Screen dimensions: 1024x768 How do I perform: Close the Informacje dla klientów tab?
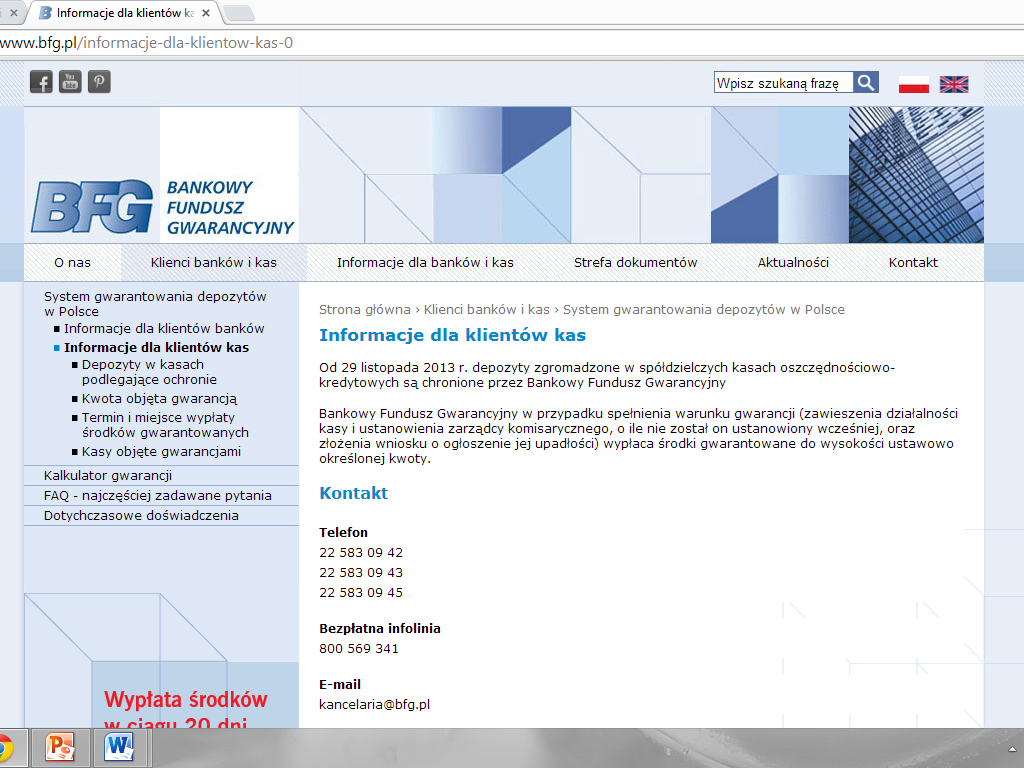206,12
